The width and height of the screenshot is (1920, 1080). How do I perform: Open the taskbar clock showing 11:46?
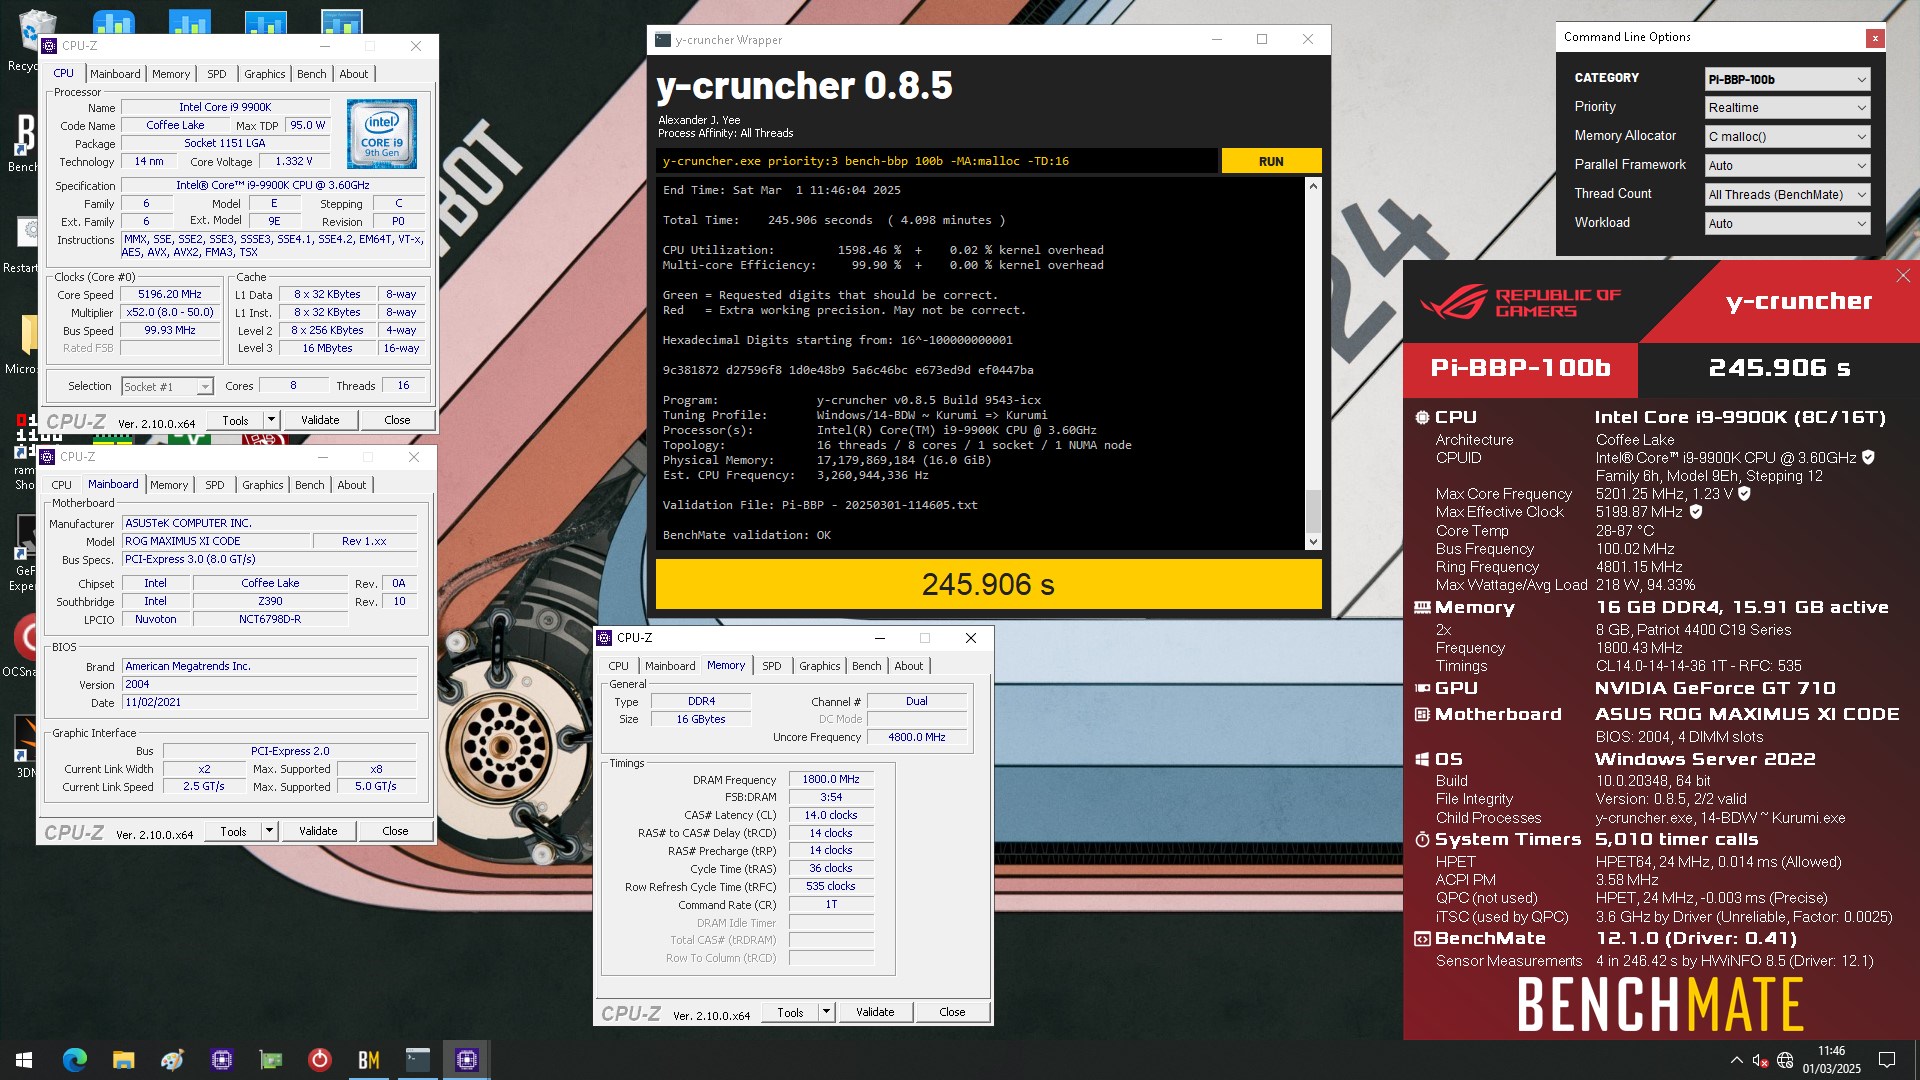tap(1832, 1060)
